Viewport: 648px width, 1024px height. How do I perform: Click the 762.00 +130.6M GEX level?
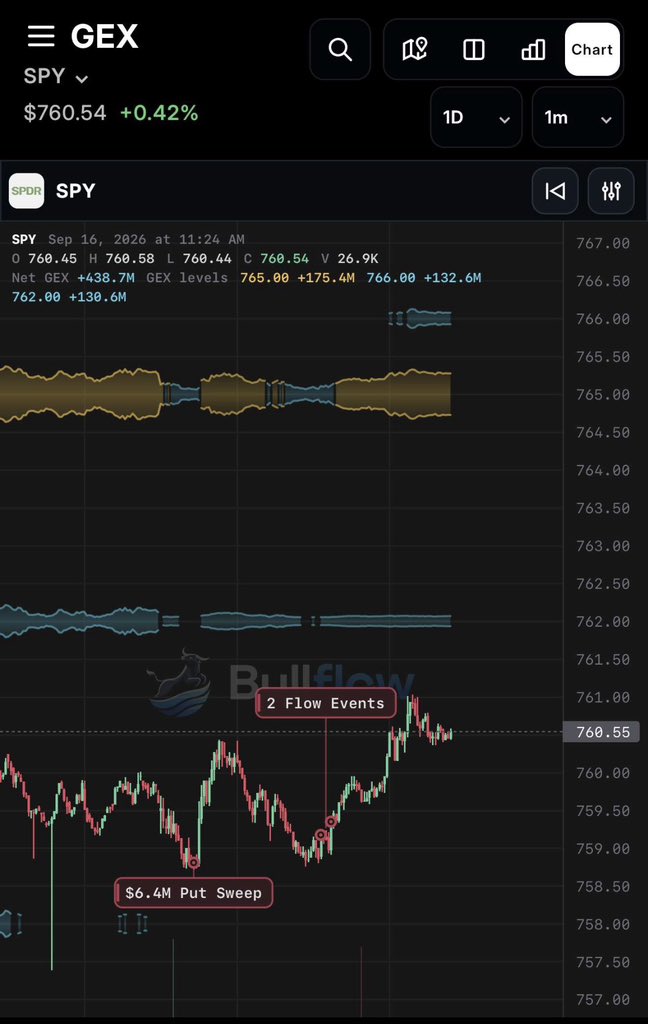coord(69,296)
